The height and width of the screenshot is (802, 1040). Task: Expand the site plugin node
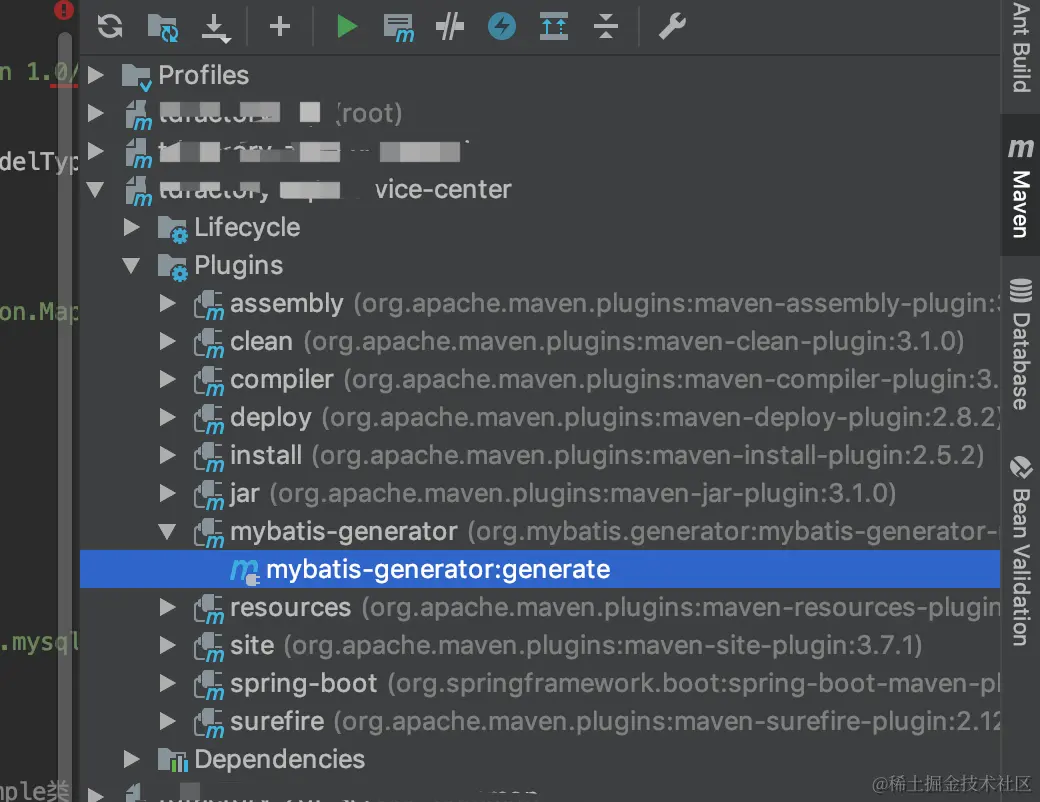(x=168, y=645)
